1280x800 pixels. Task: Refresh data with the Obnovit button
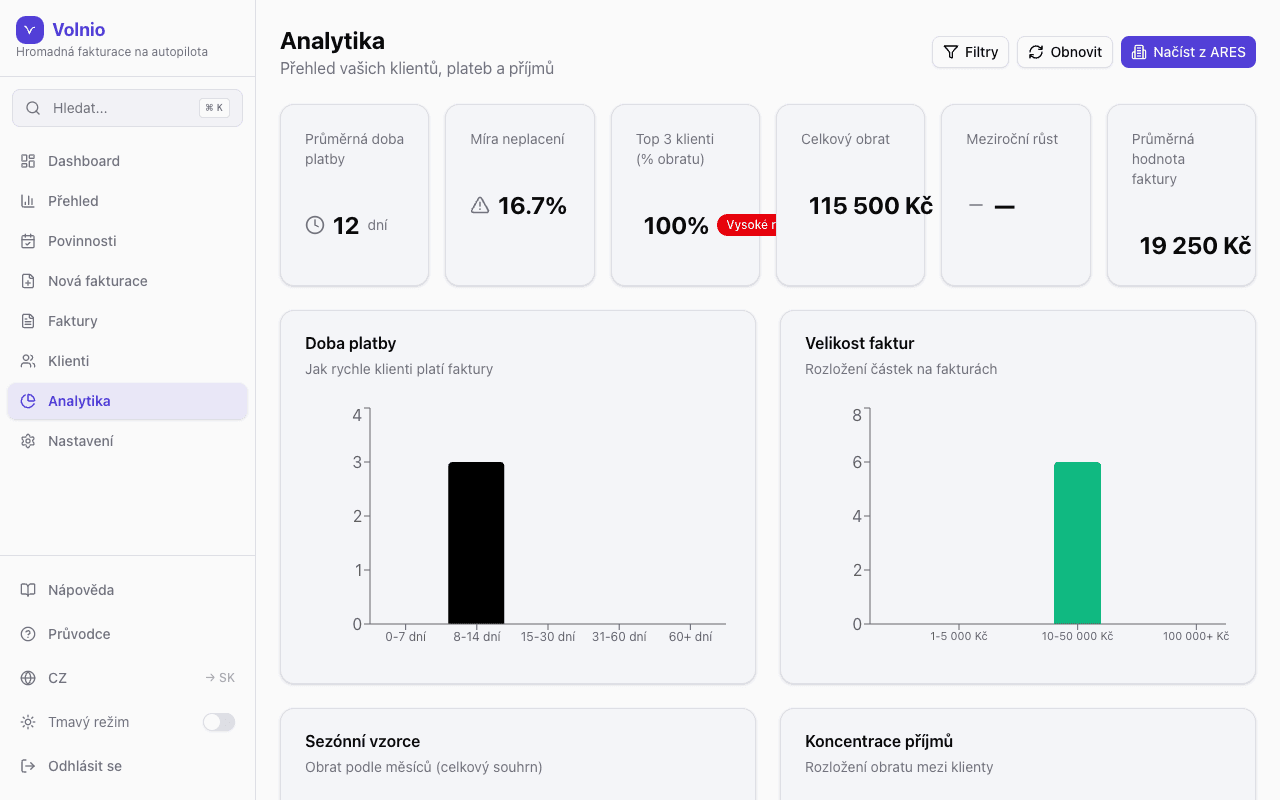(1064, 52)
